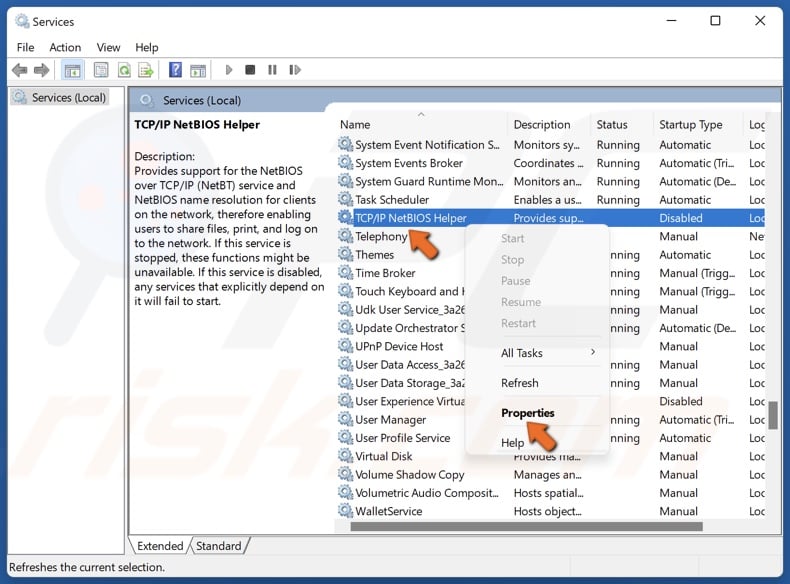Click the Stop Service square icon
The width and height of the screenshot is (790, 584).
click(250, 70)
